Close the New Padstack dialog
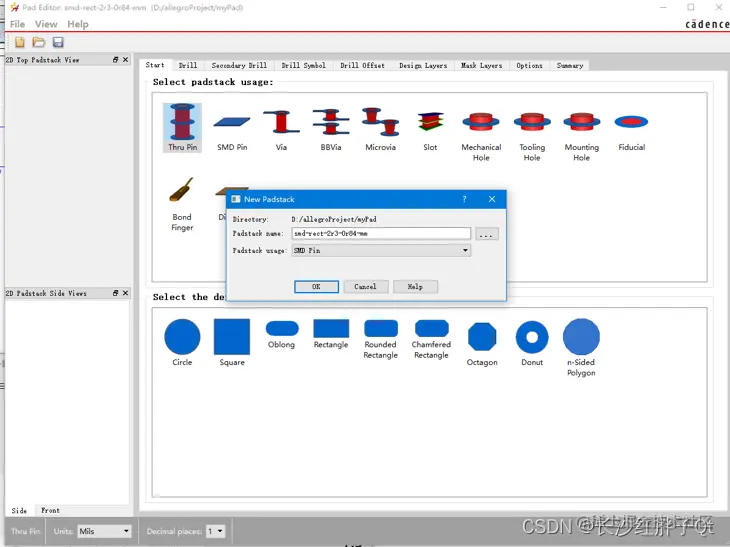Viewport: 730px width, 547px height. pyautogui.click(x=492, y=199)
